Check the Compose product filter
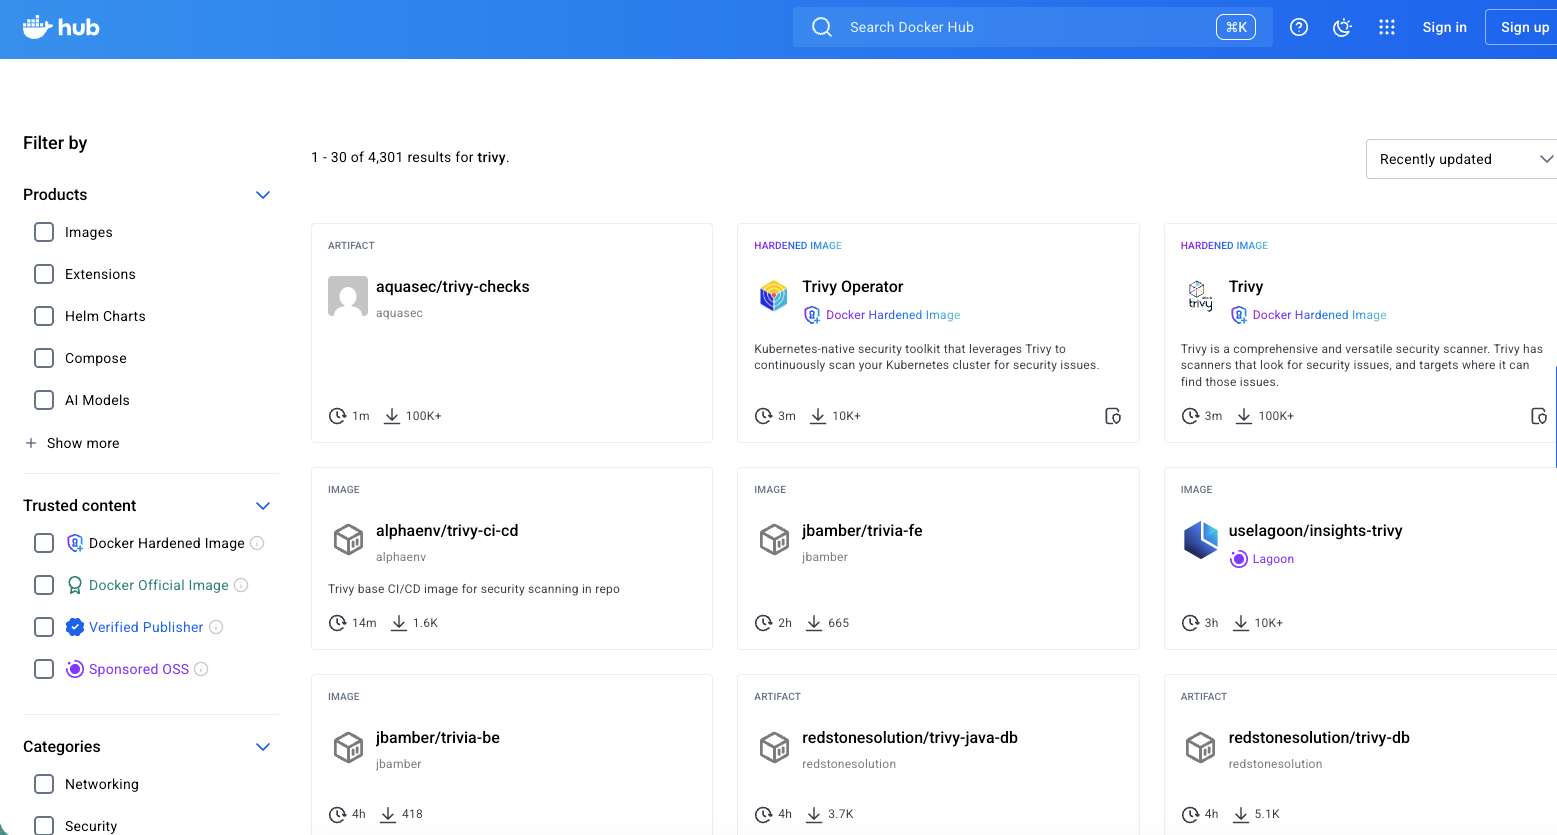The width and height of the screenshot is (1557, 835). 44,358
